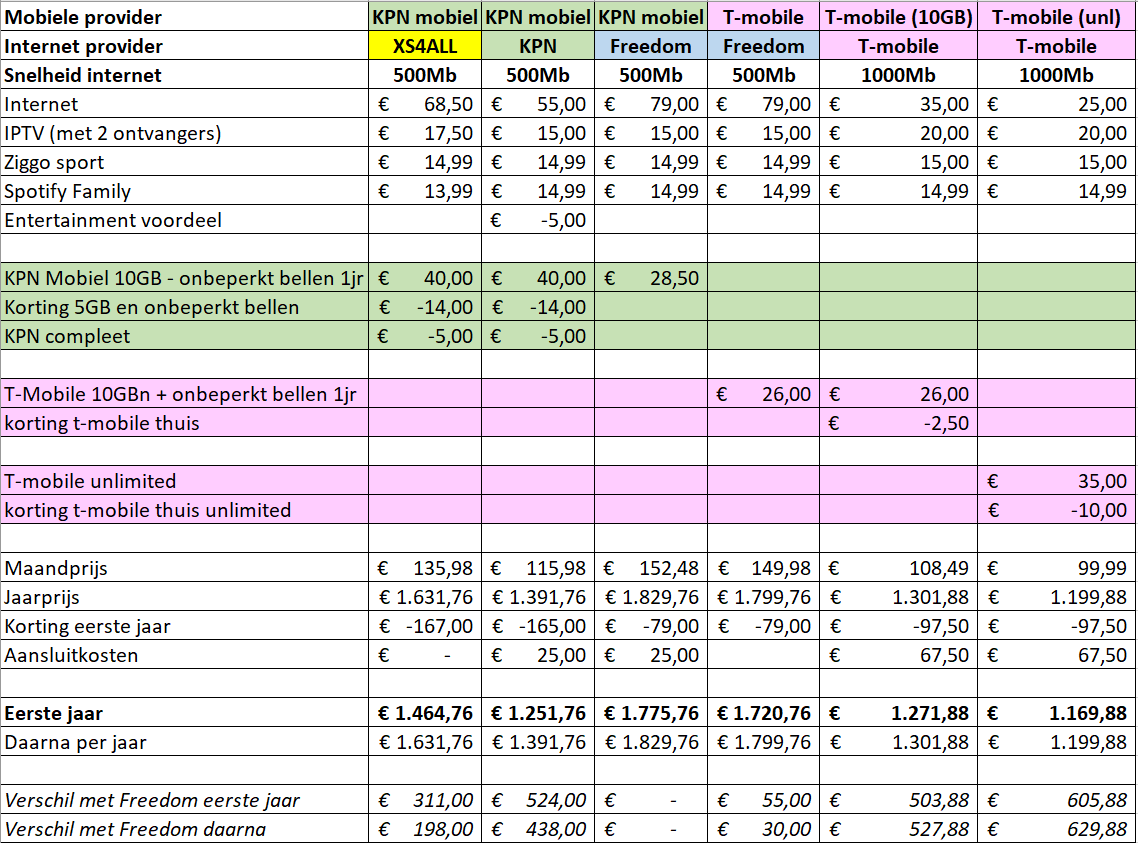
Task: Click the 108,49 Maandprijs cell
Action: pos(898,568)
